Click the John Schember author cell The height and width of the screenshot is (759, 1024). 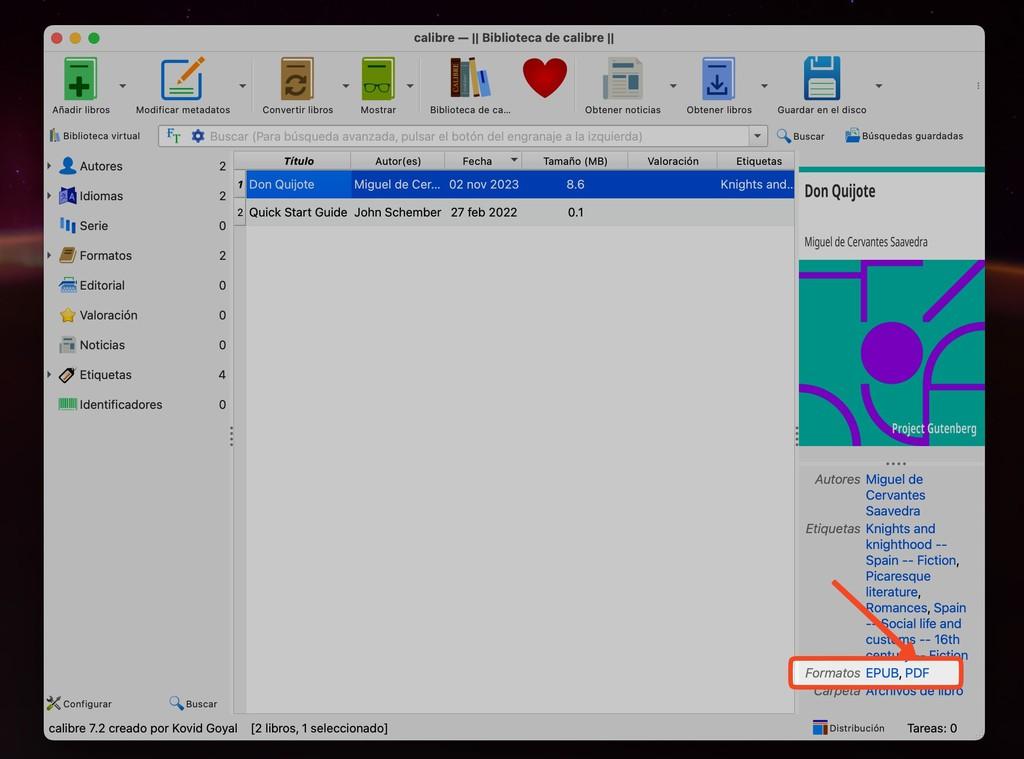(398, 212)
